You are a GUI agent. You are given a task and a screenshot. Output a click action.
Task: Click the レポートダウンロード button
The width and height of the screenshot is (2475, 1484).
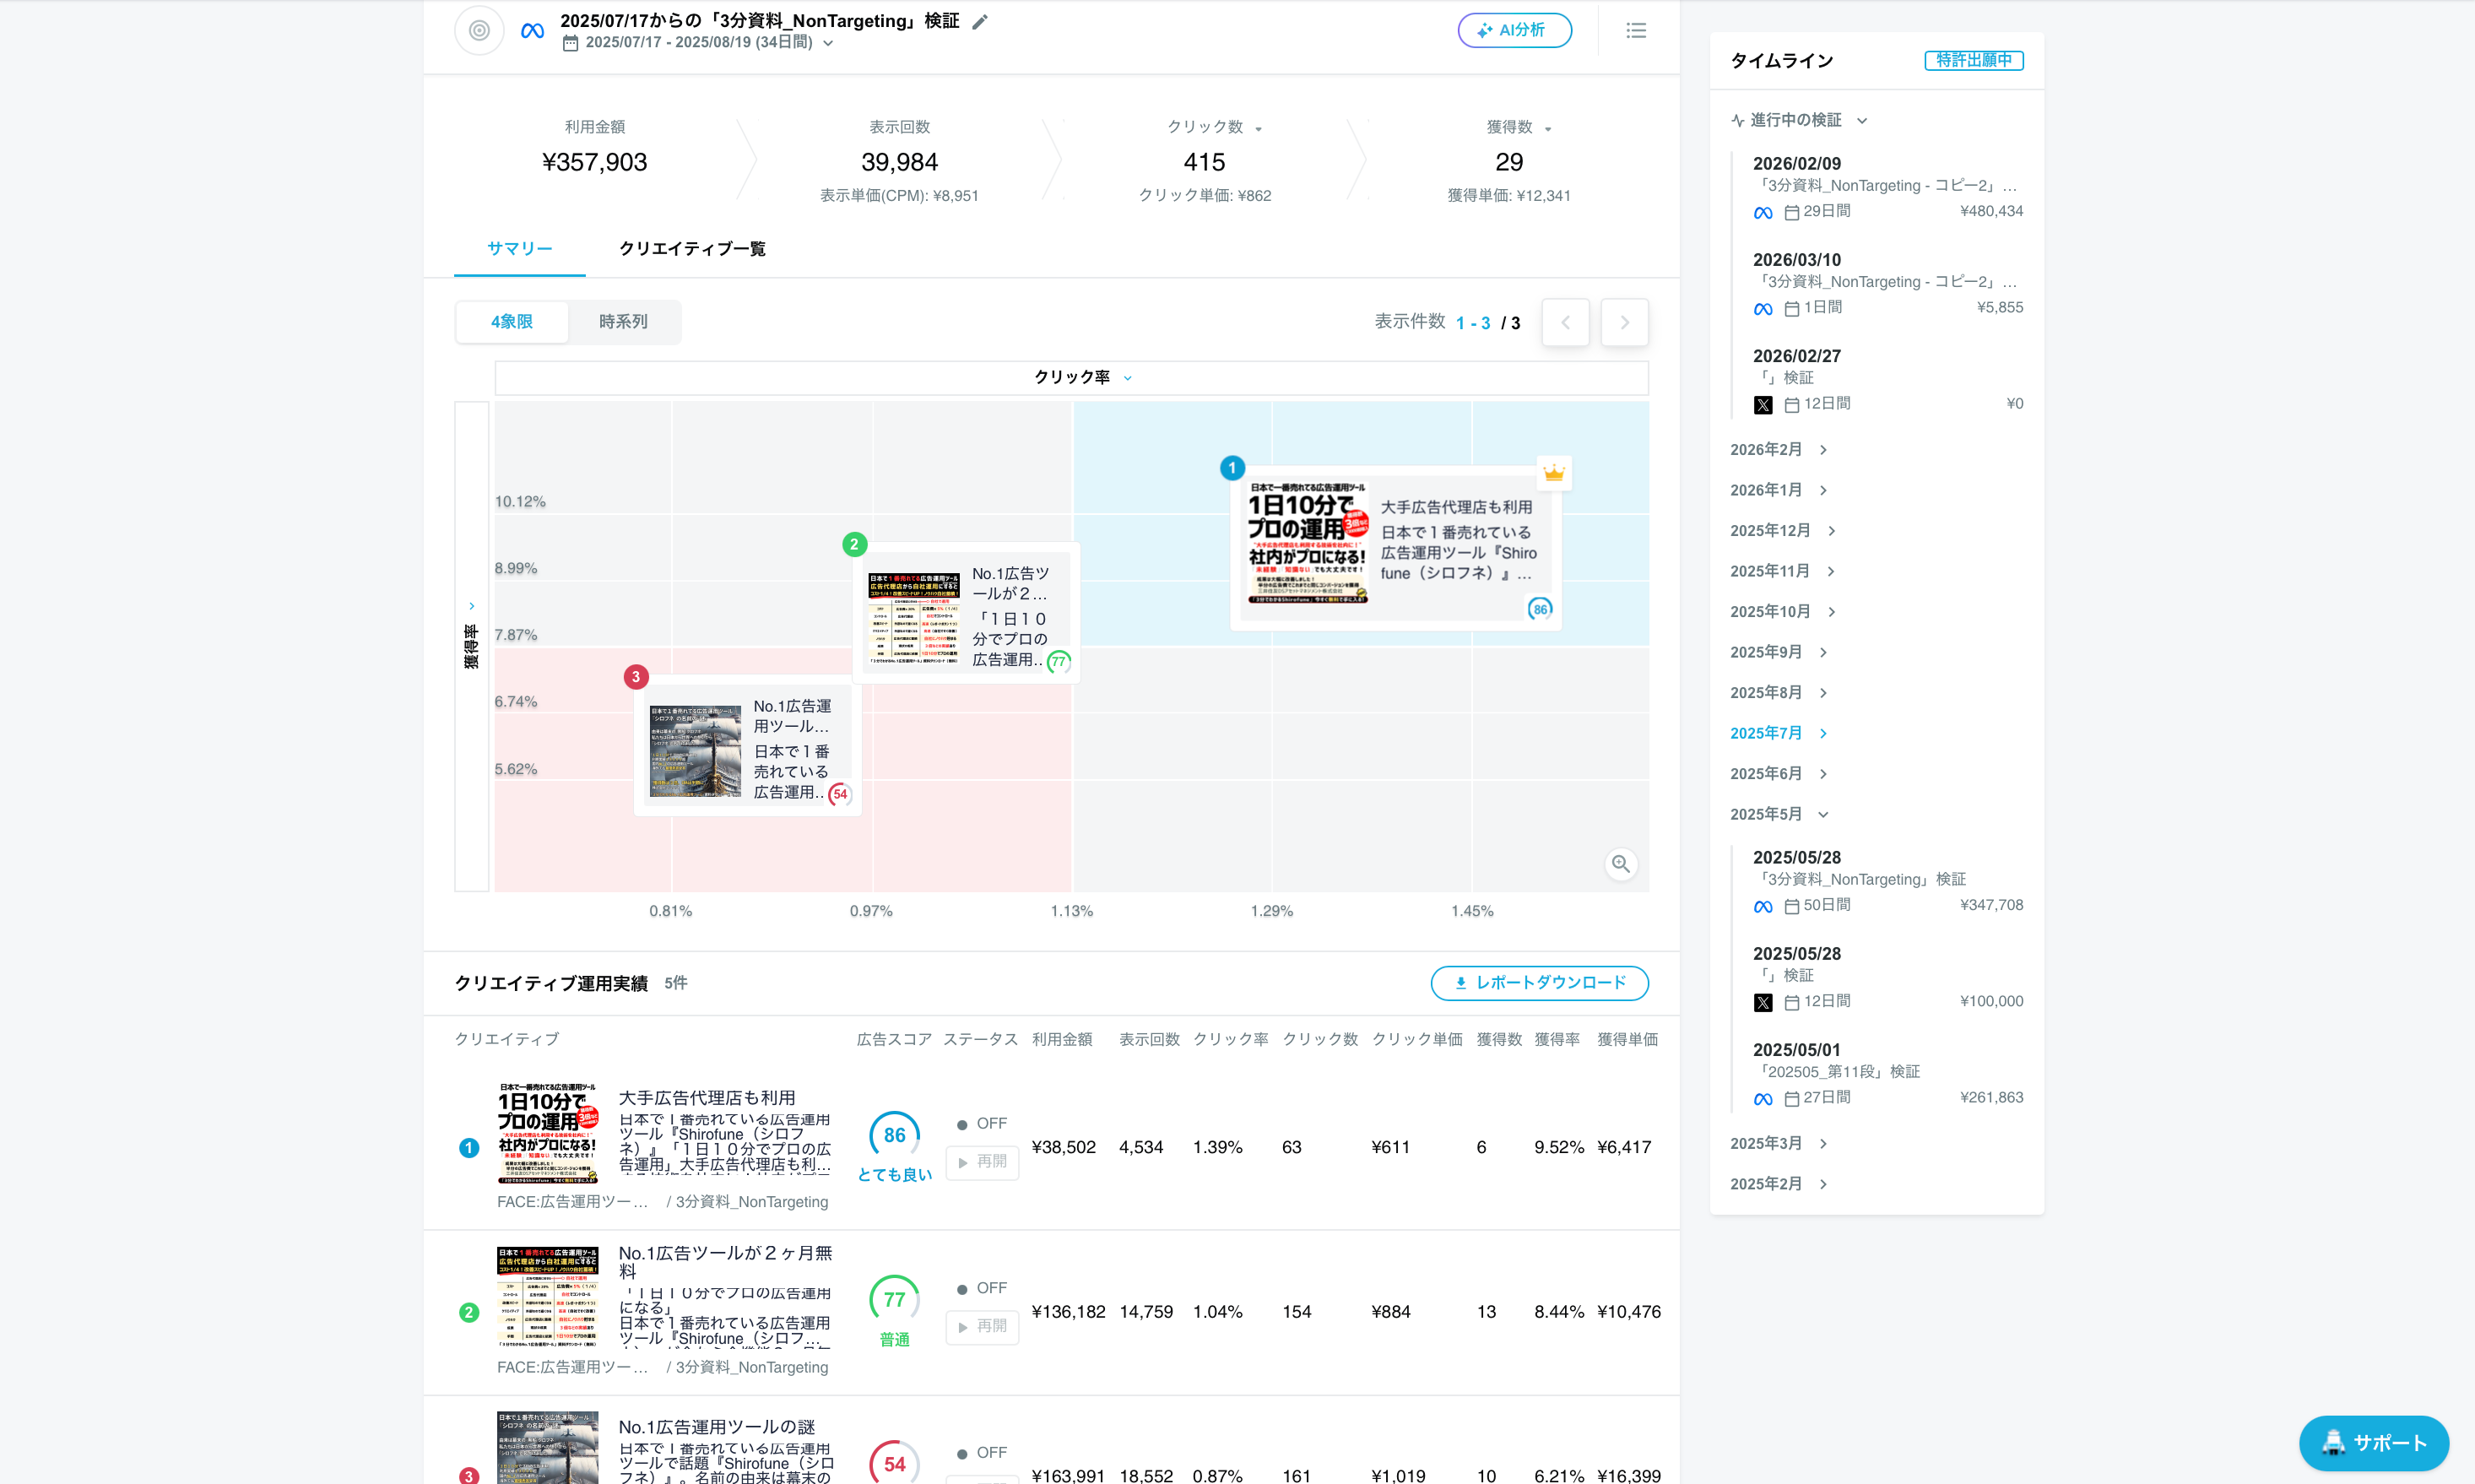point(1539,983)
